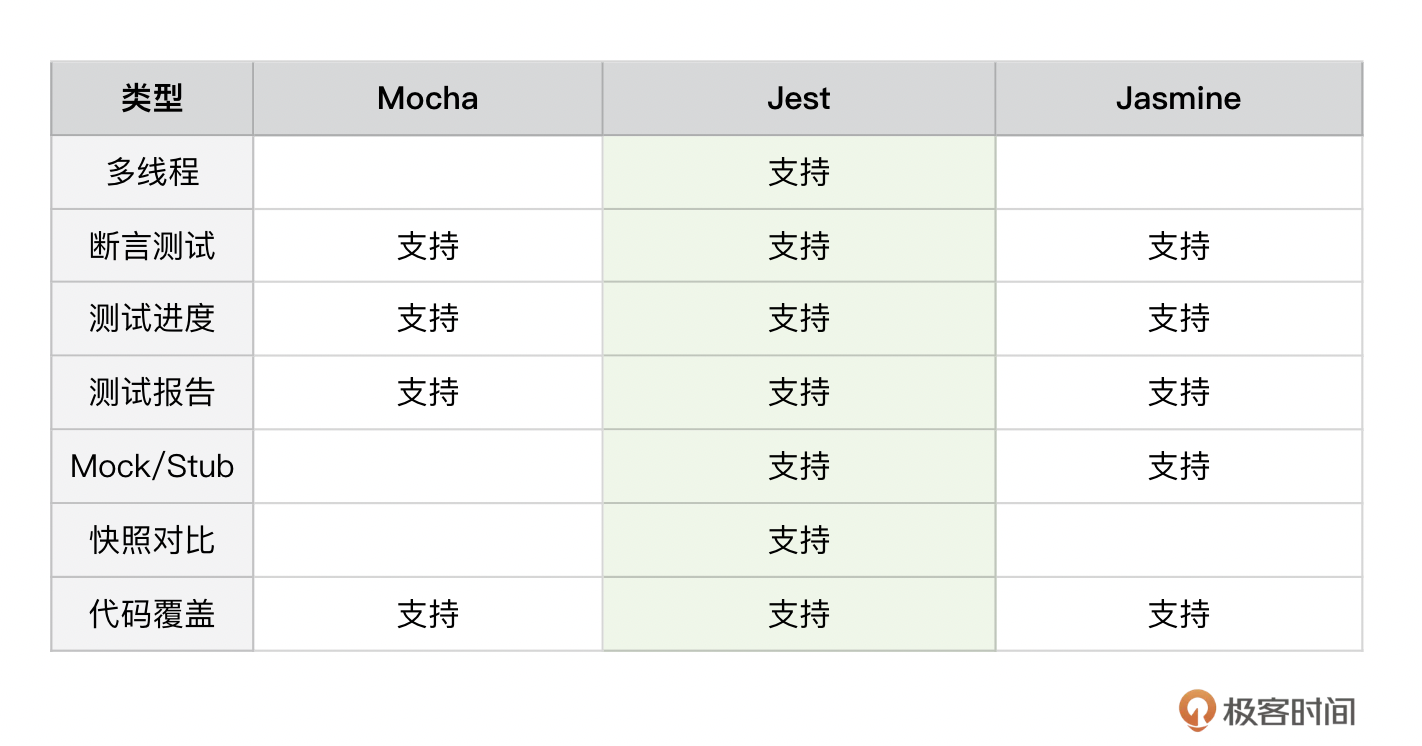
Task: Click the Mock/Stub row label
Action: point(152,466)
